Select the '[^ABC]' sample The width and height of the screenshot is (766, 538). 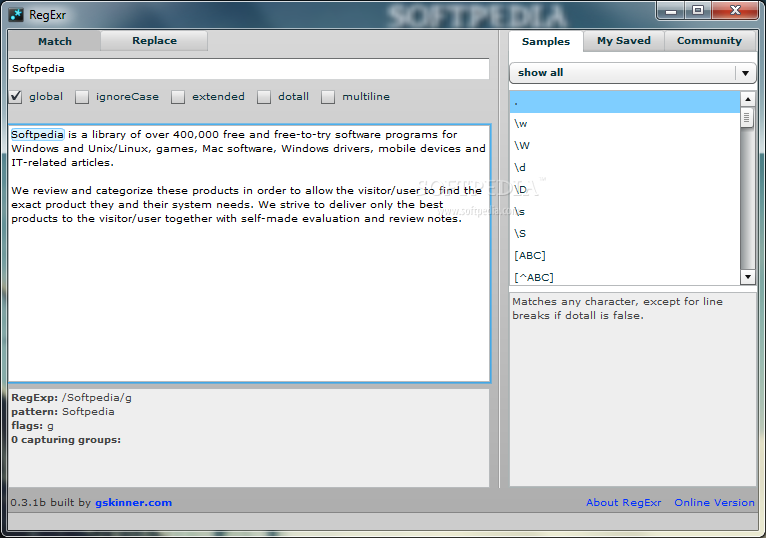coord(625,277)
